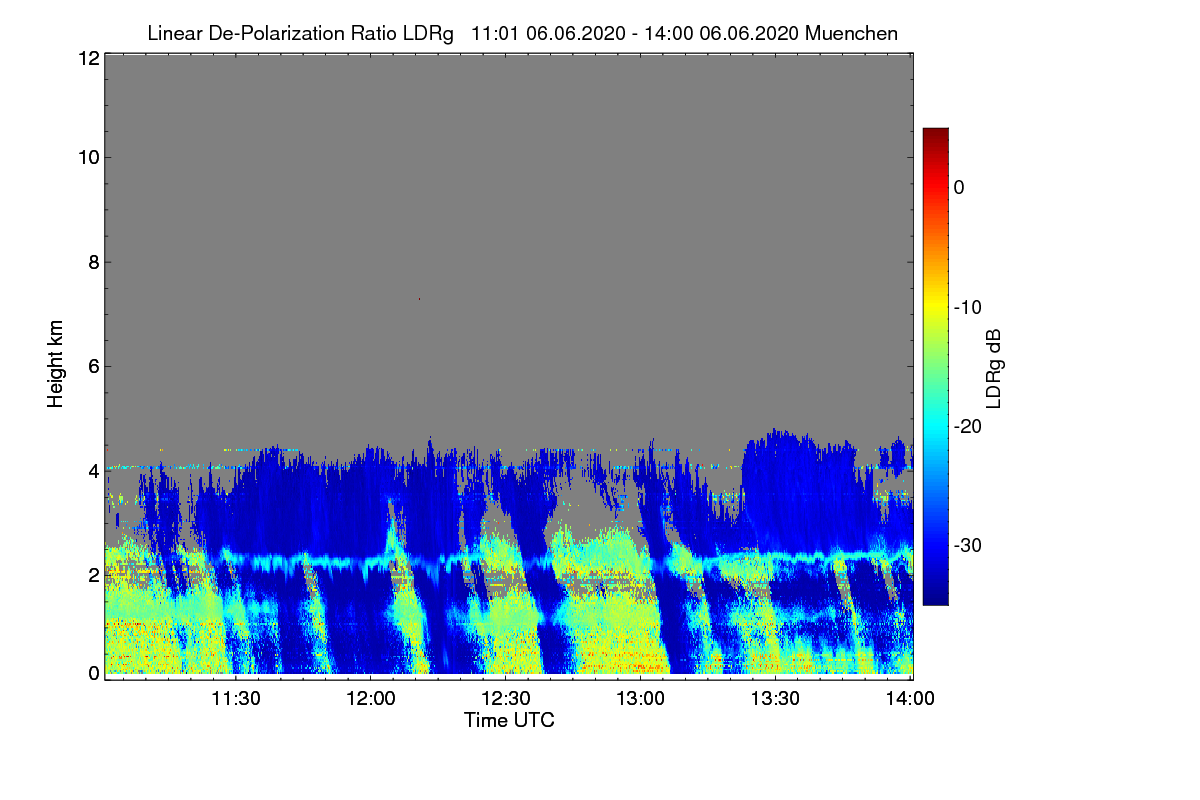Click the colorbar value '-30'
The width and height of the screenshot is (1200, 800).
967,545
